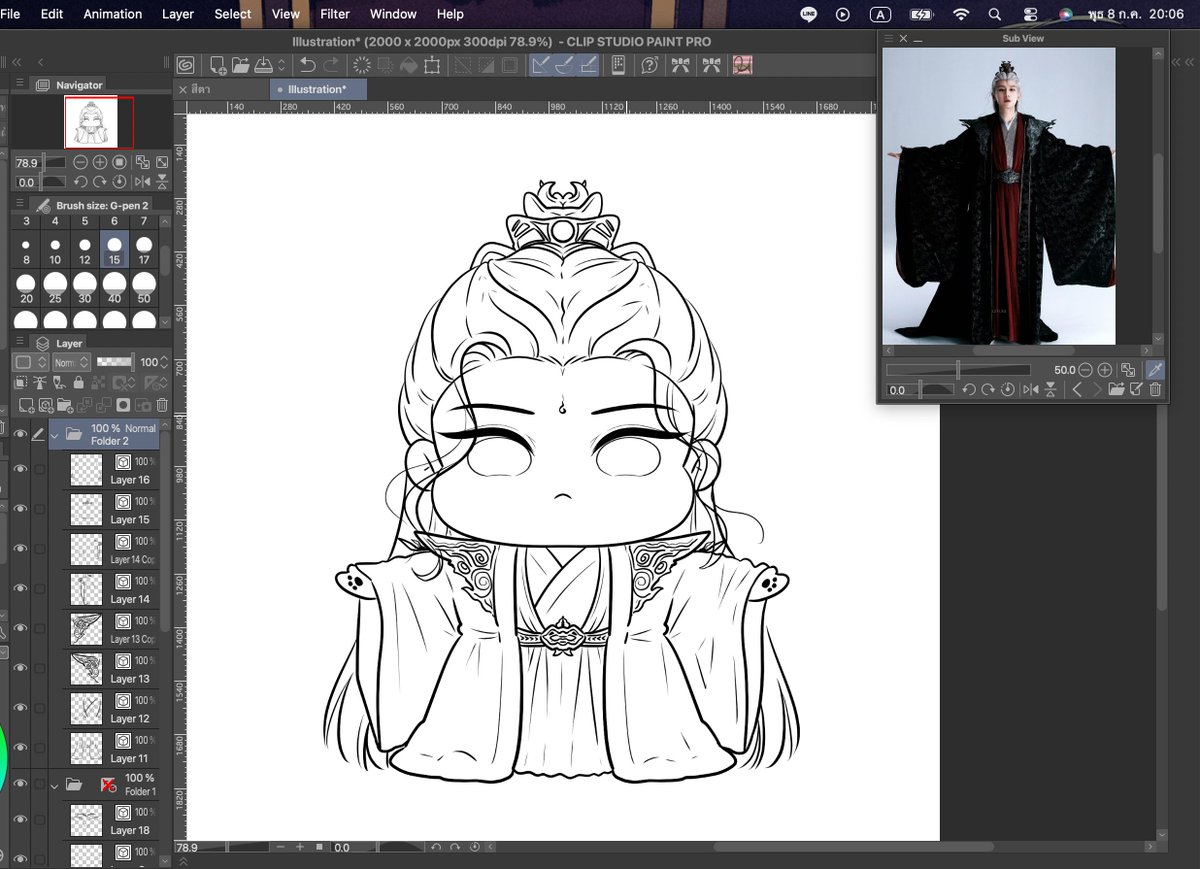Create new layer folder

64,405
